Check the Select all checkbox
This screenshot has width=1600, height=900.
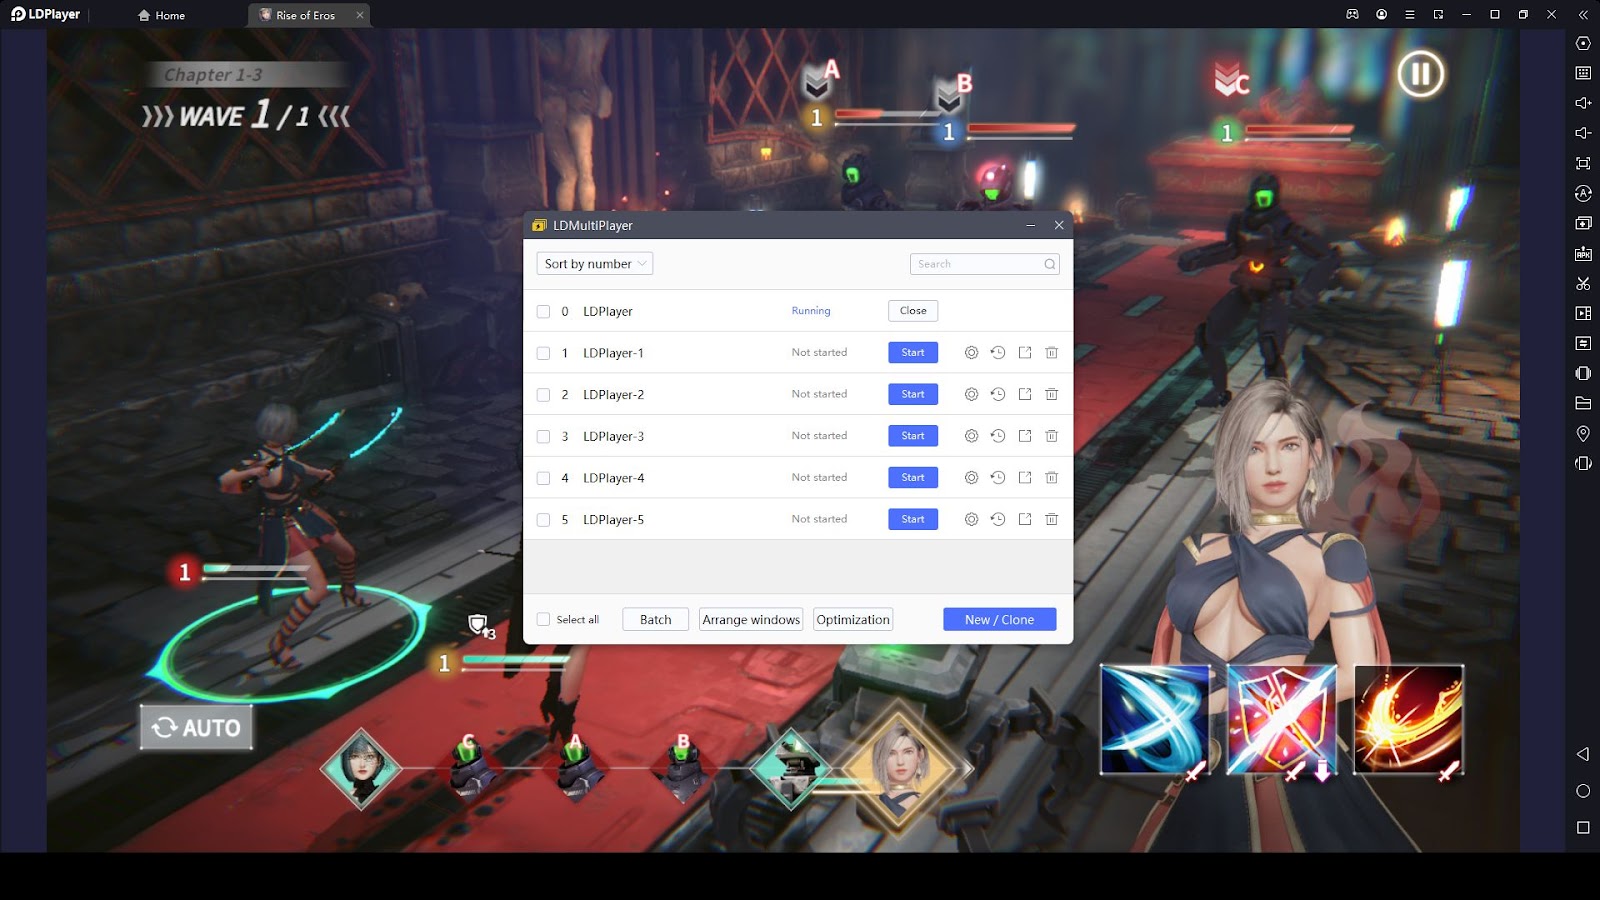(x=543, y=620)
